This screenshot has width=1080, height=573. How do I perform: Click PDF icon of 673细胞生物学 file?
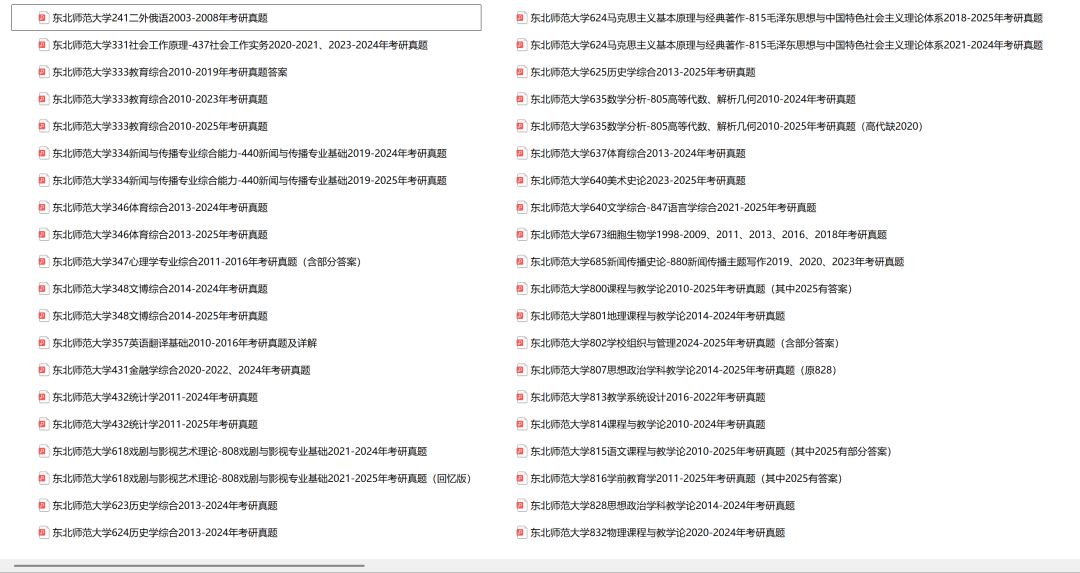521,234
